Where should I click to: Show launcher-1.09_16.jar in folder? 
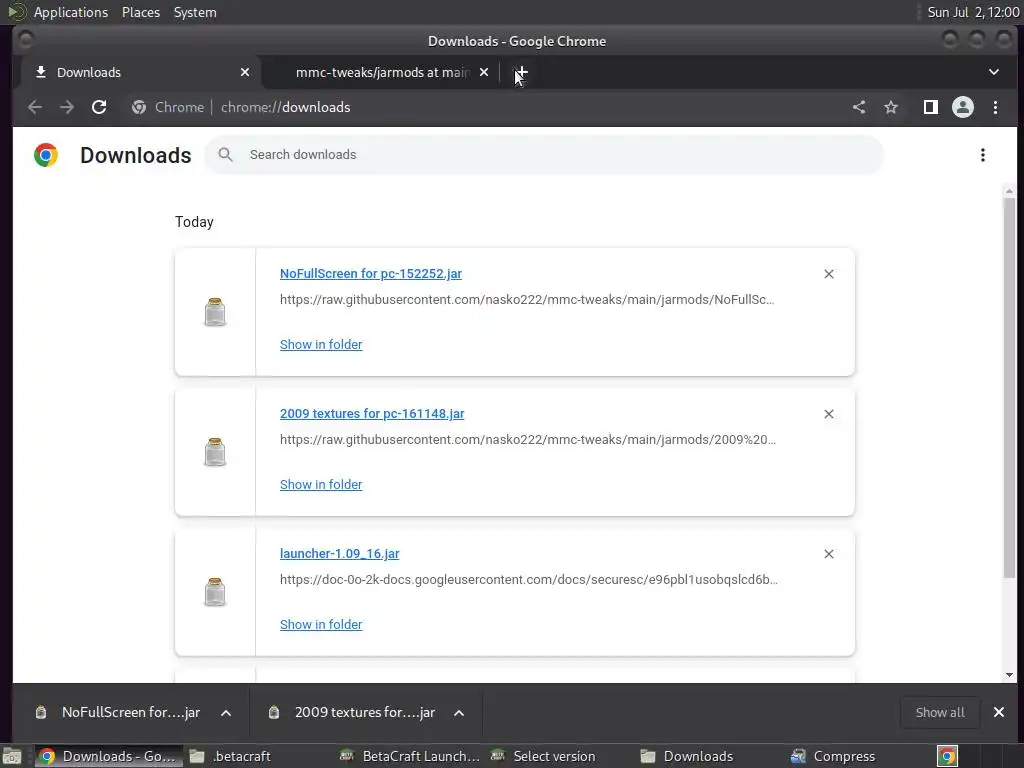[321, 624]
